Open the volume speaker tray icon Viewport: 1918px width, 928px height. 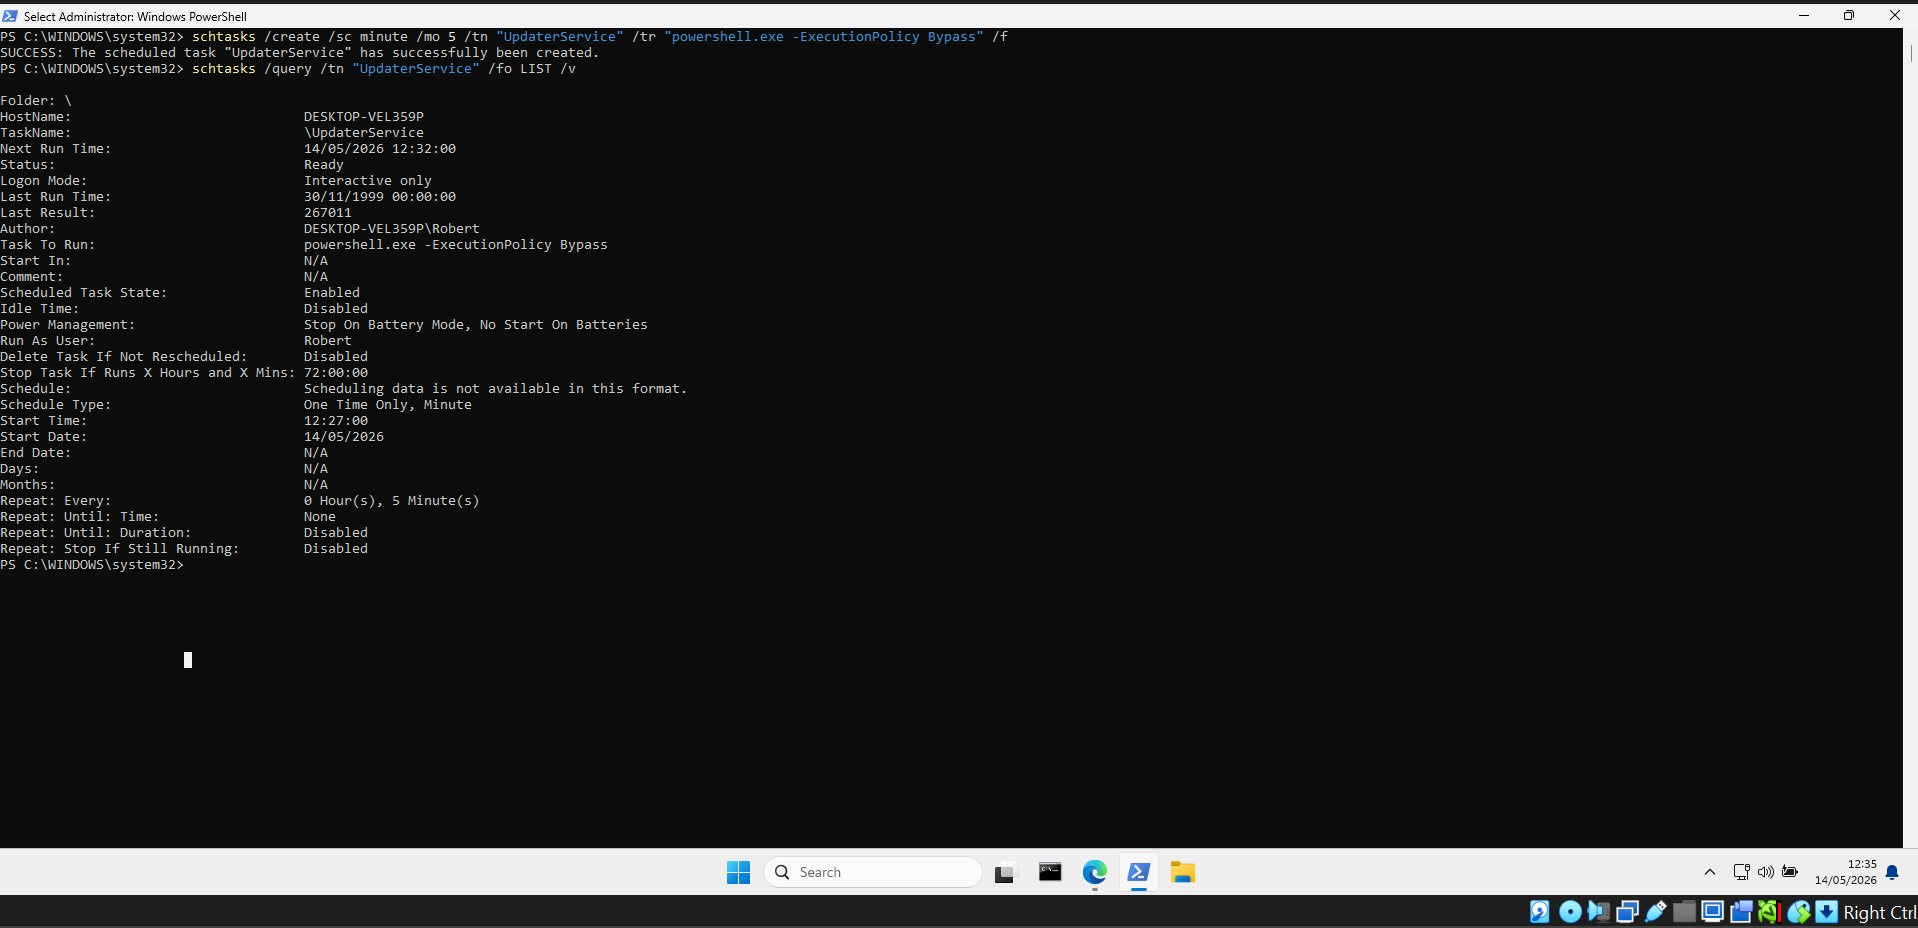pos(1766,872)
